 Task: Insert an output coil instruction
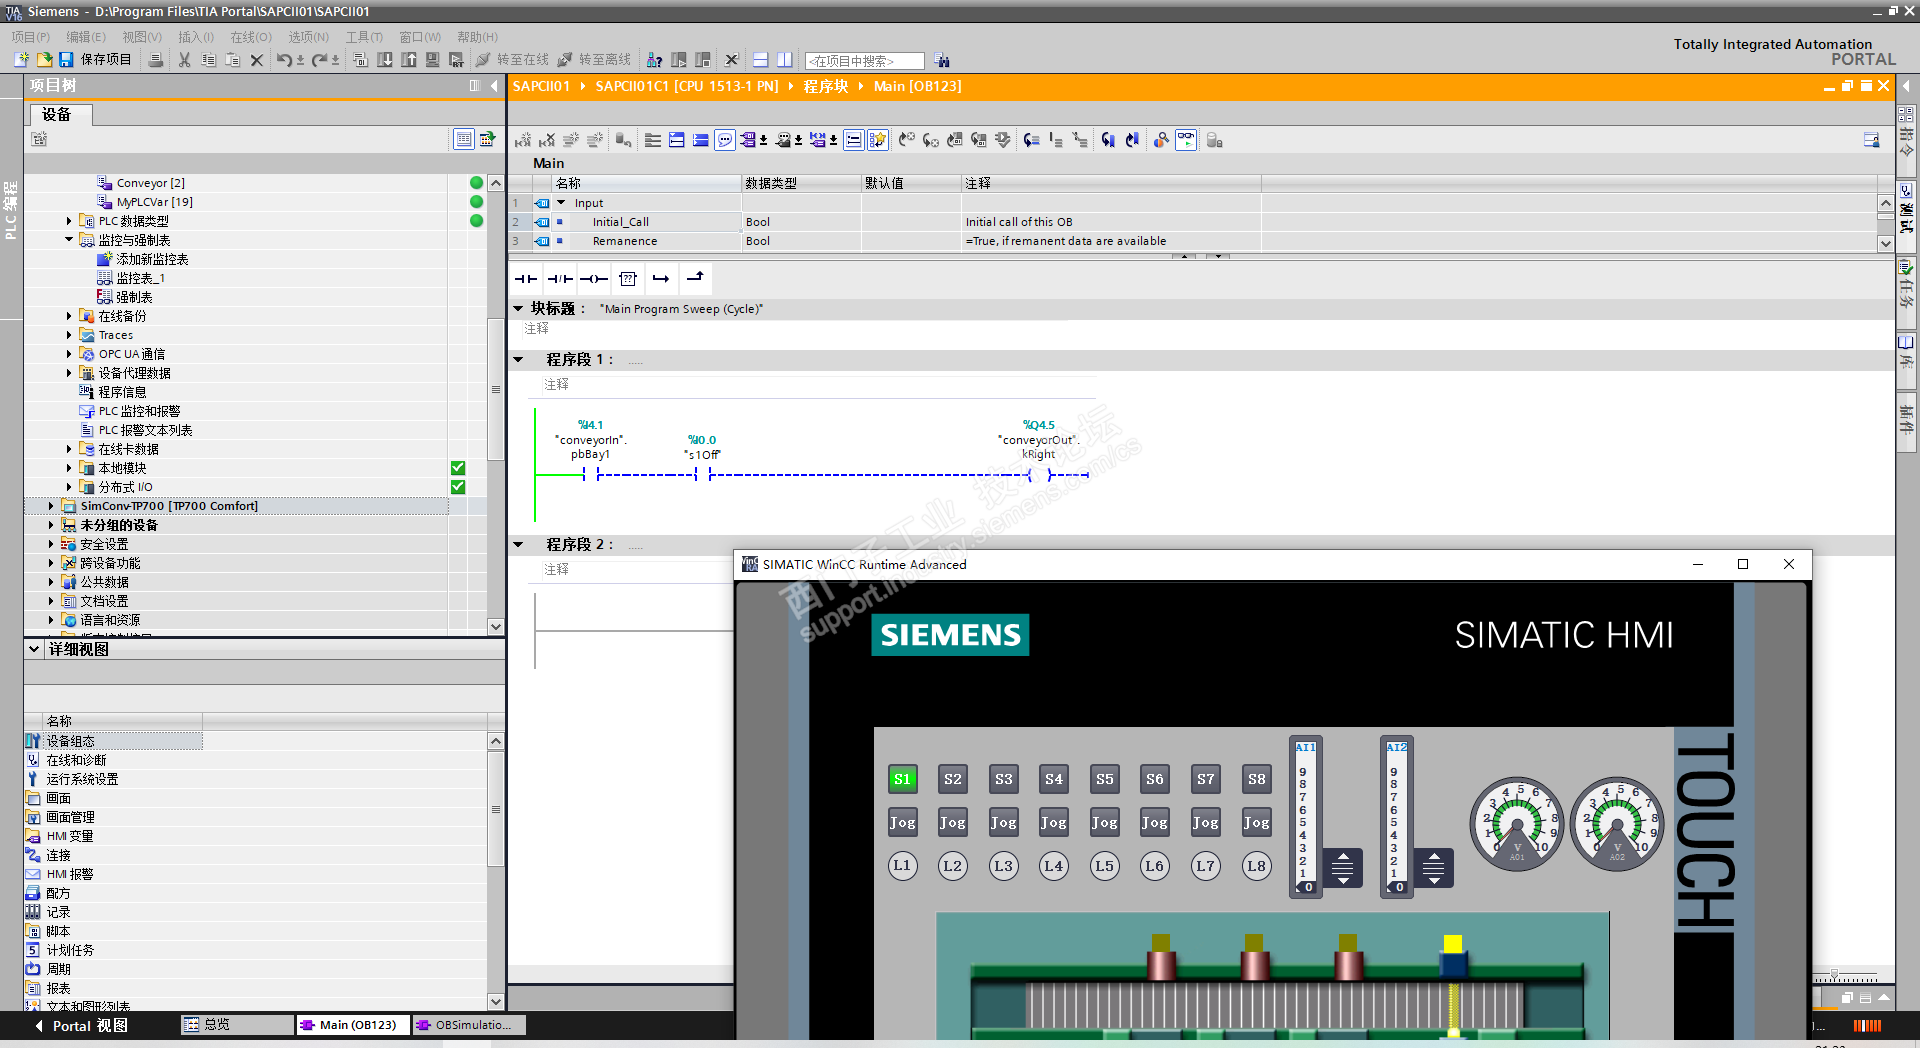[x=594, y=279]
